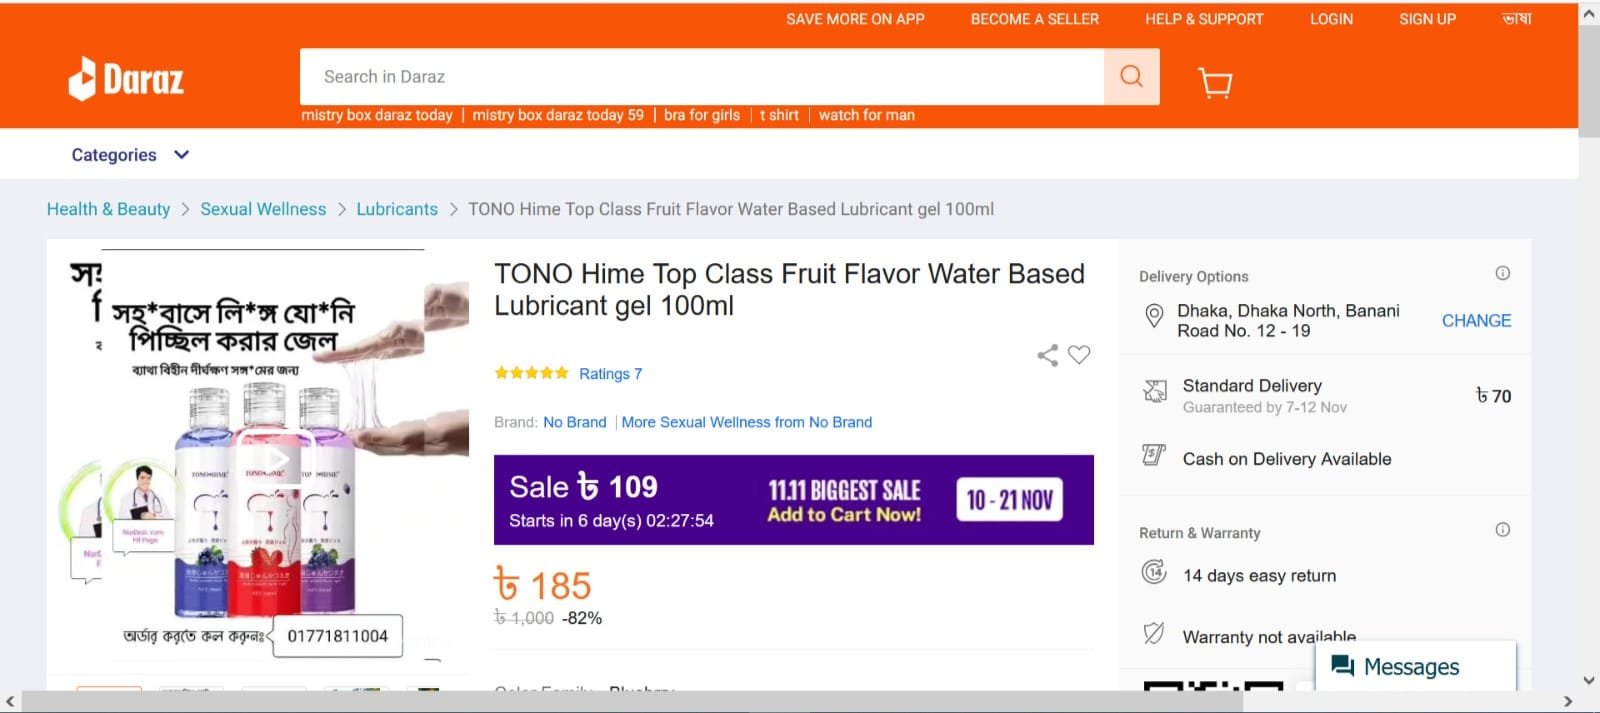Open the LOGIN page

pyautogui.click(x=1331, y=19)
